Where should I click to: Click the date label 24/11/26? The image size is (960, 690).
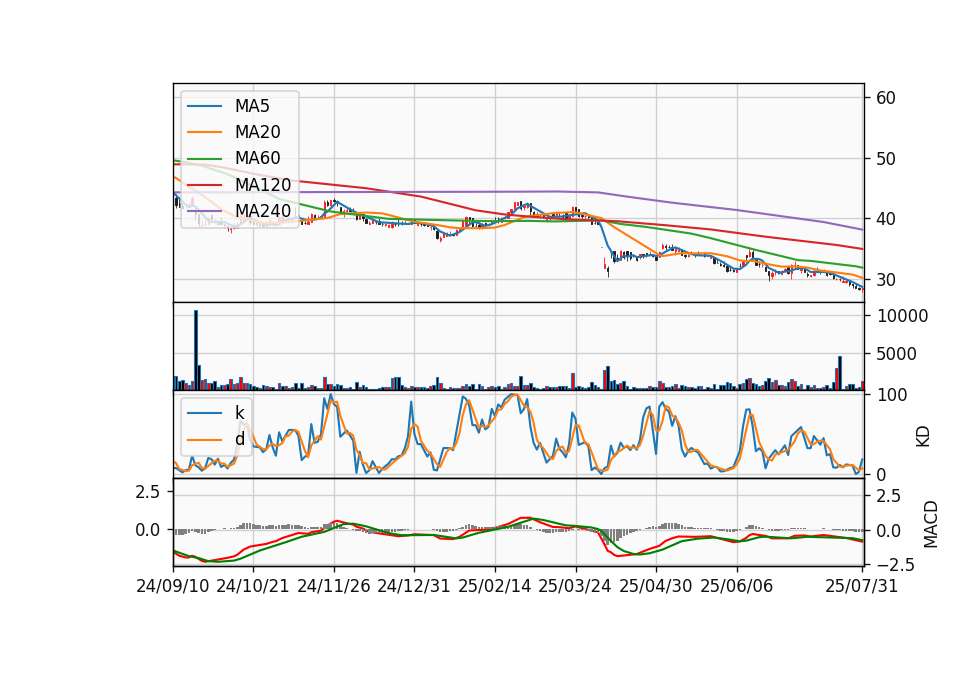coord(334,586)
